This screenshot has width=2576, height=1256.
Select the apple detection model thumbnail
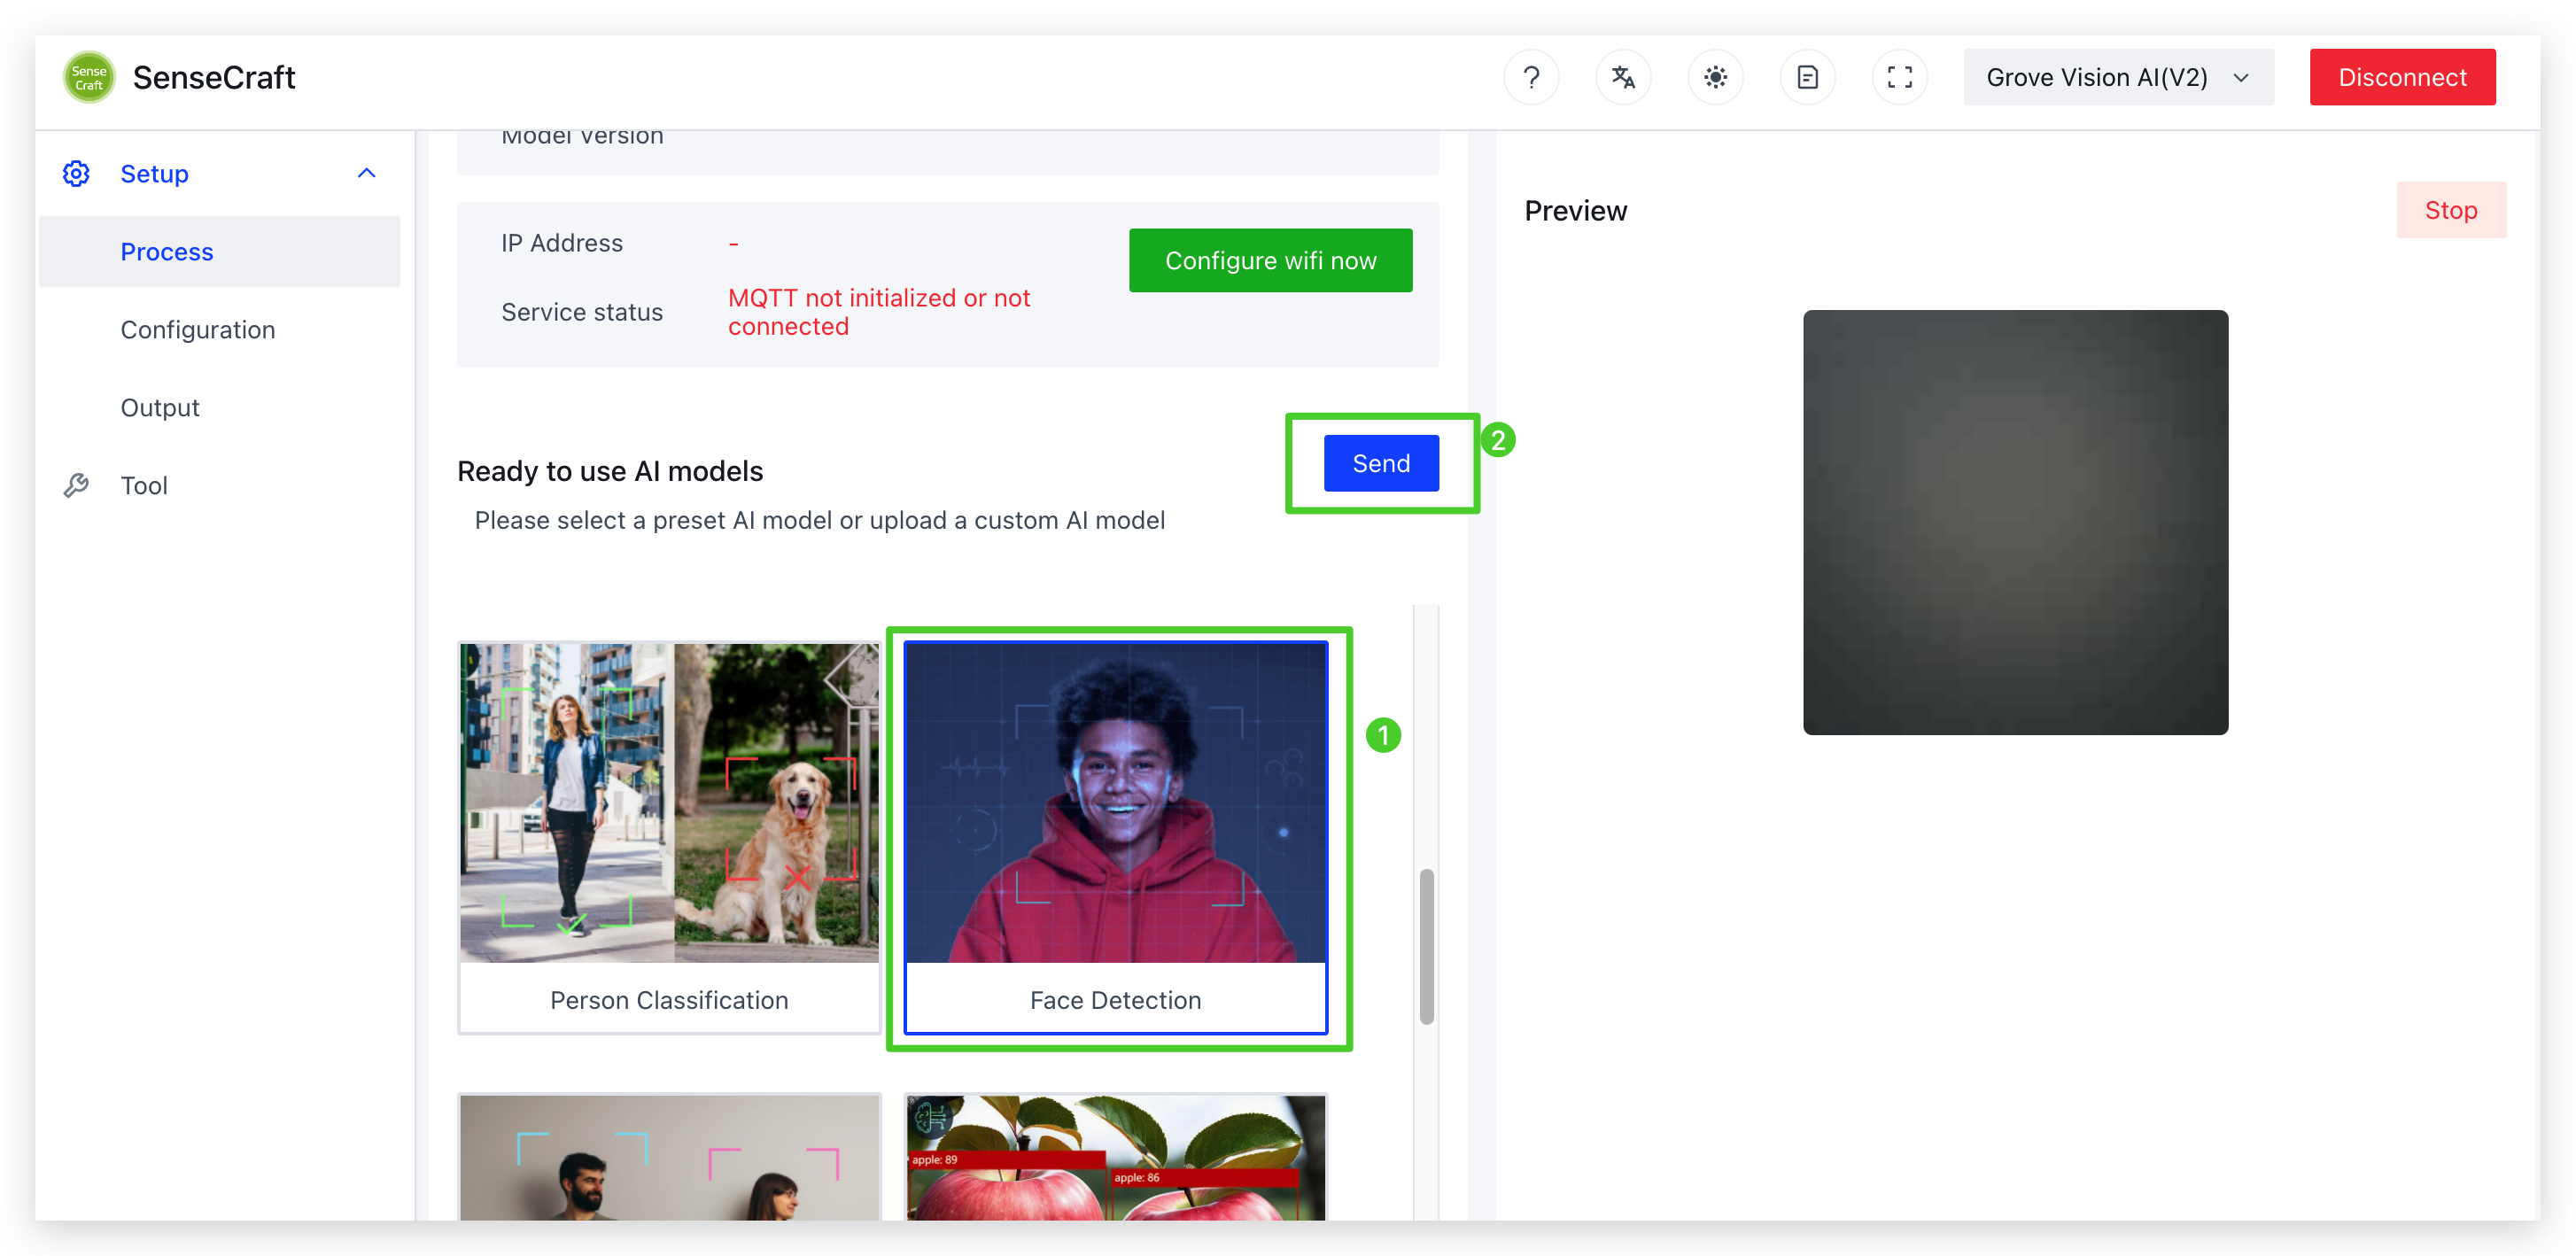tap(1115, 1157)
